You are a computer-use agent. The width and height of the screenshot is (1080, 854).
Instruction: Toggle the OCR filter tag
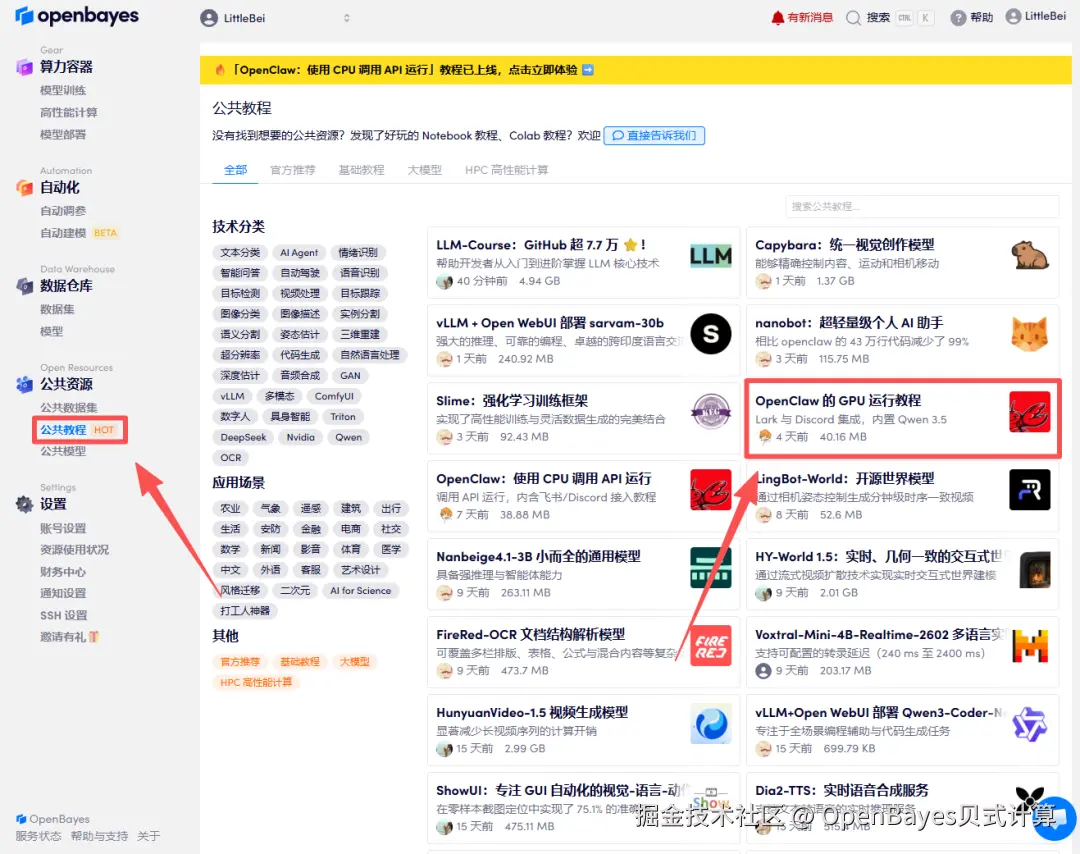[230, 457]
